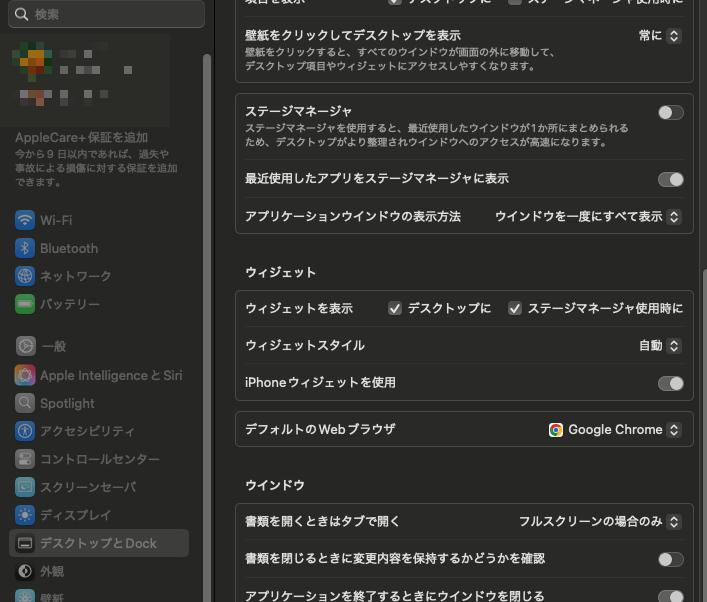Click the ウィジェット section heading
This screenshot has width=707, height=602.
280,272
